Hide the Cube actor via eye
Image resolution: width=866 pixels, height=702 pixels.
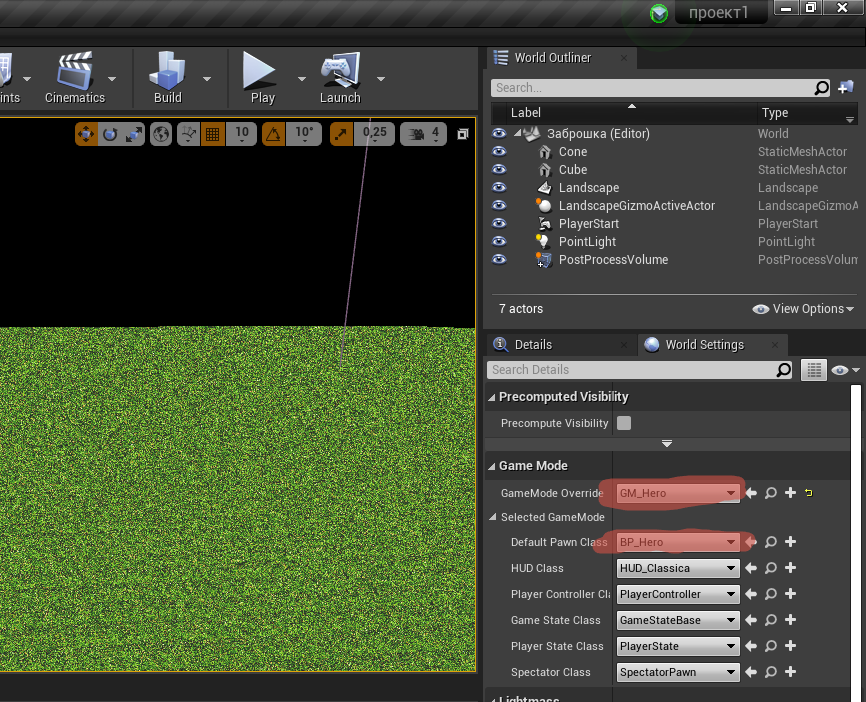[499, 170]
